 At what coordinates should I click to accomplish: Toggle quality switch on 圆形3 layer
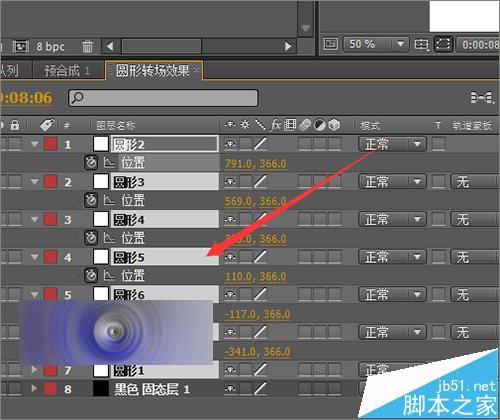tap(261, 182)
